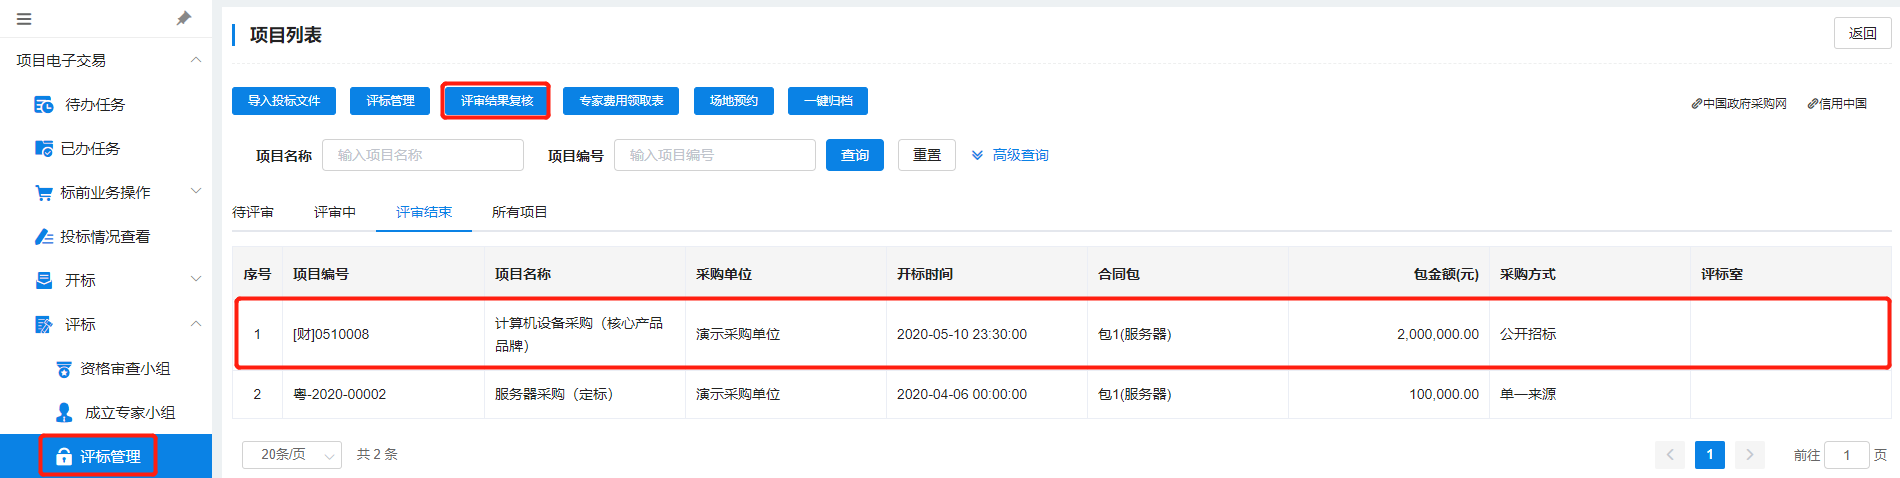The image size is (1900, 478).
Task: Select 投标情况查看 in the sidebar
Action: point(104,237)
